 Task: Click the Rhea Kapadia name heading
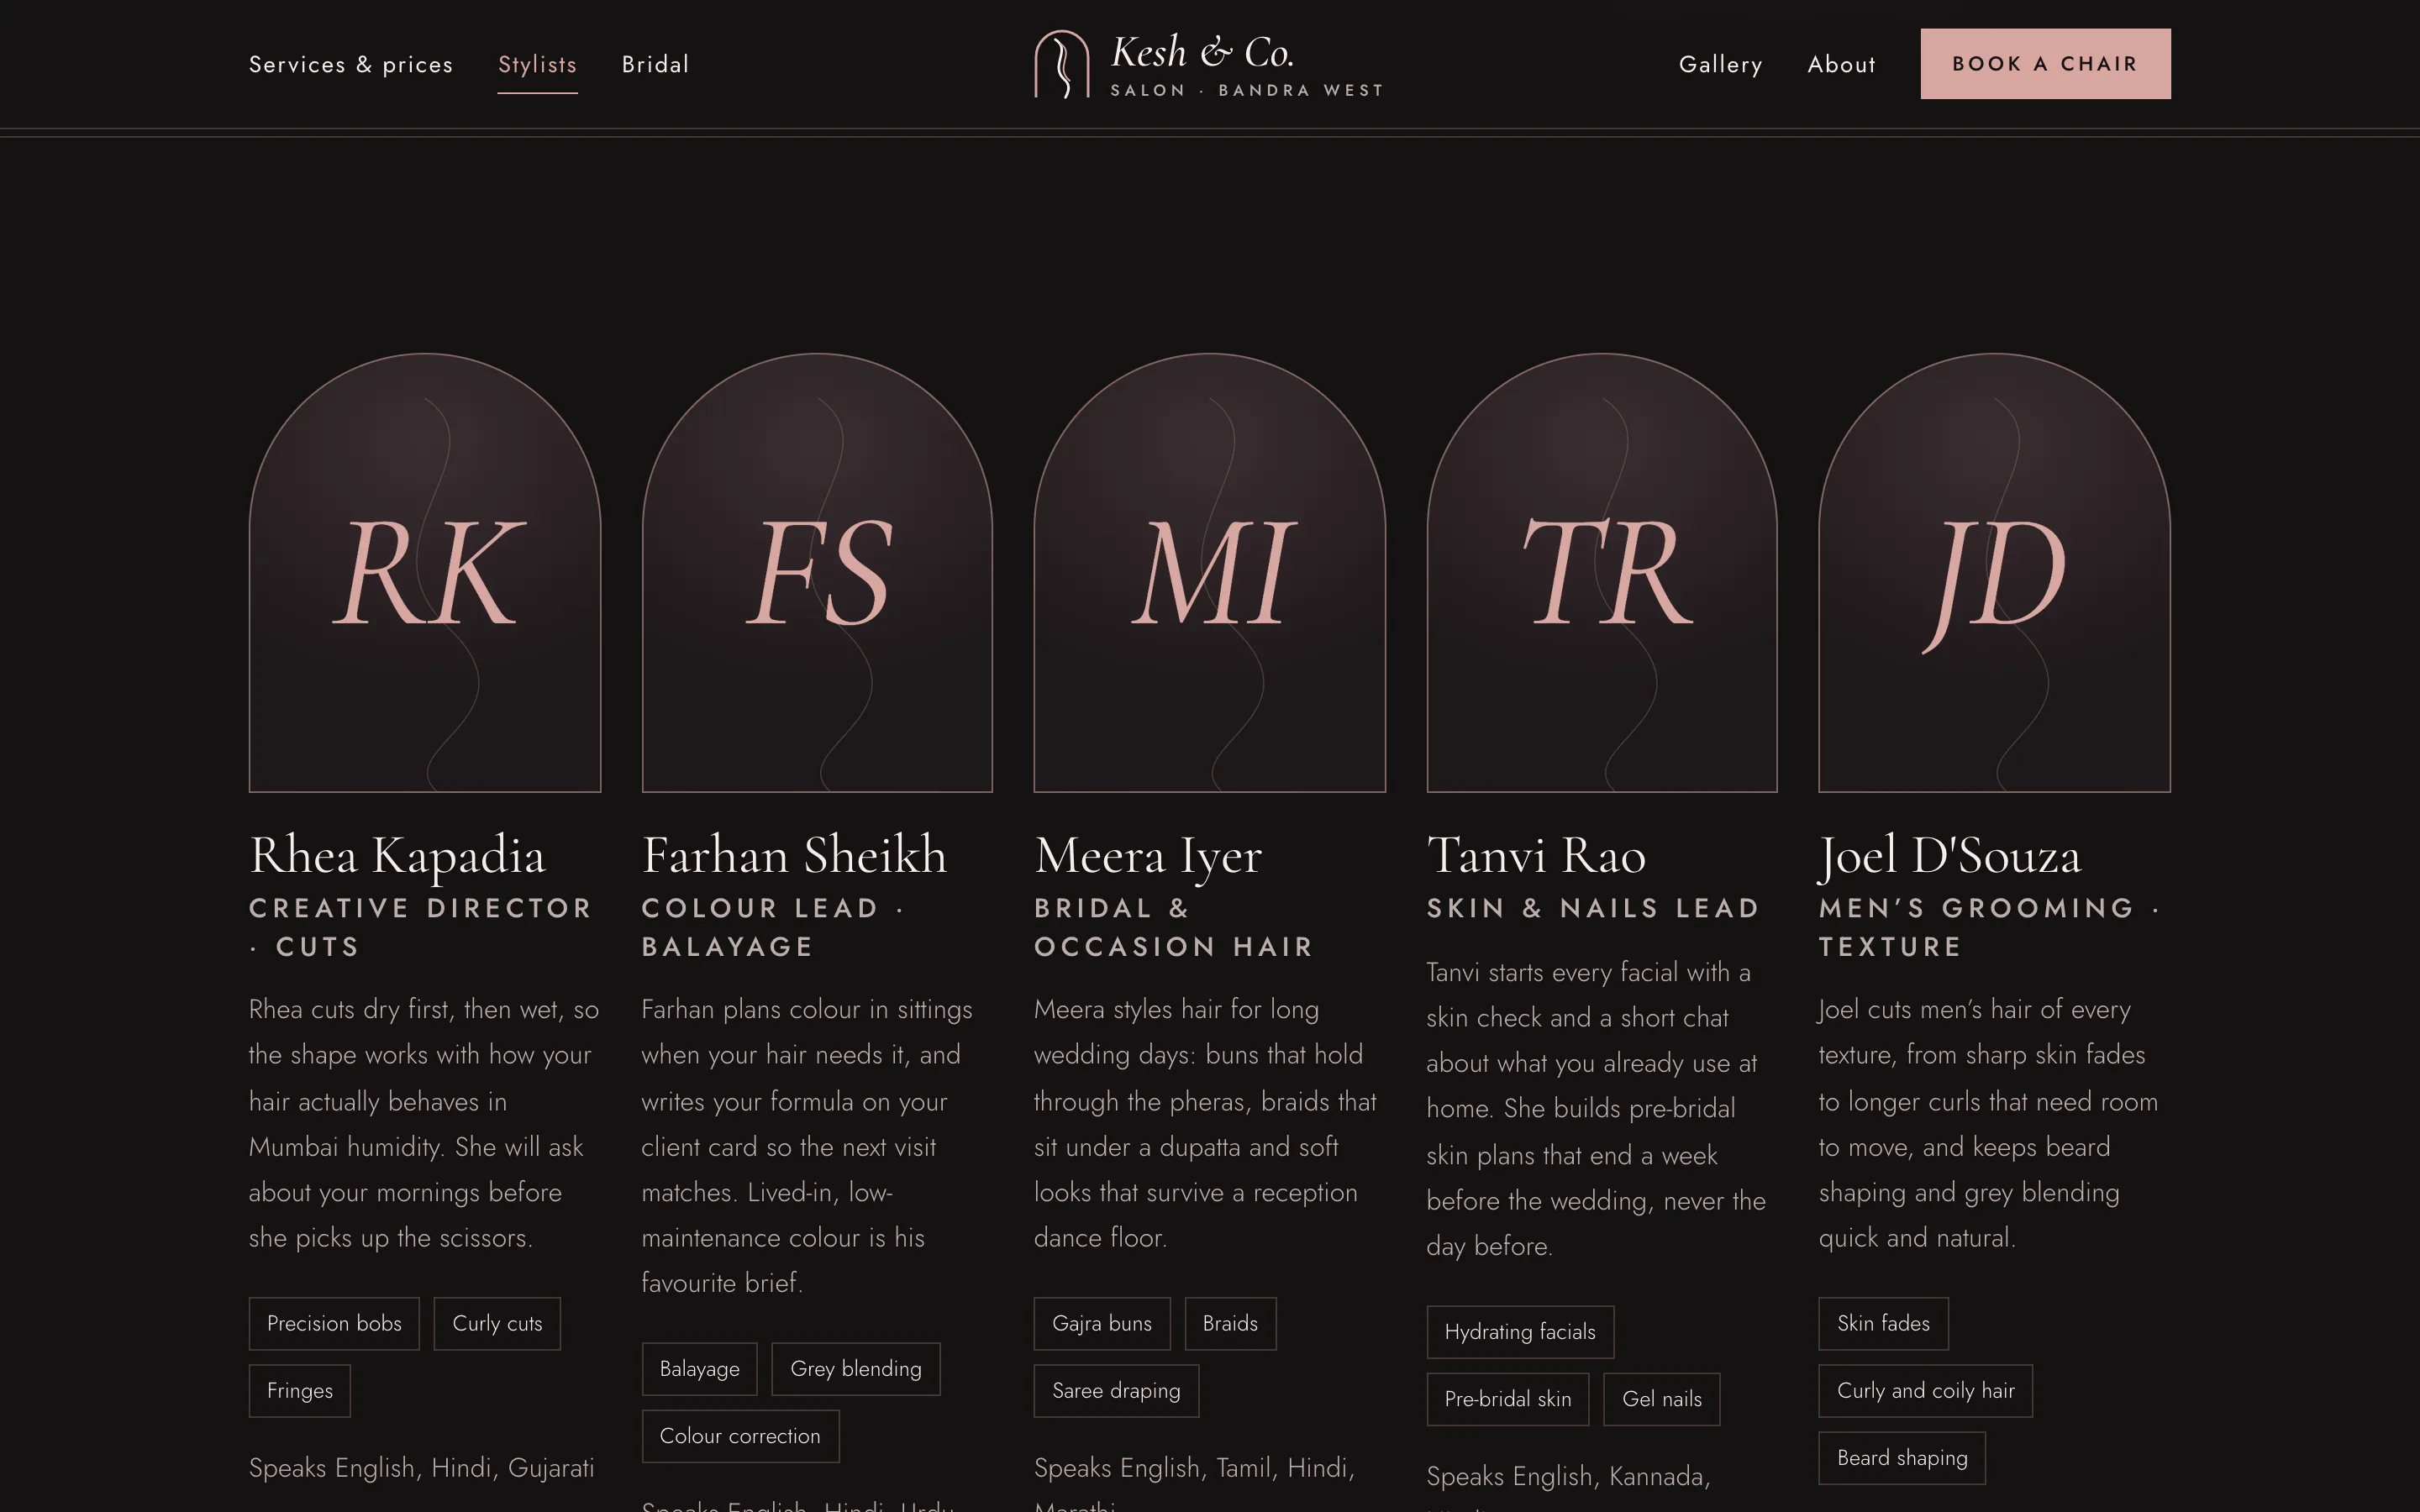click(397, 856)
